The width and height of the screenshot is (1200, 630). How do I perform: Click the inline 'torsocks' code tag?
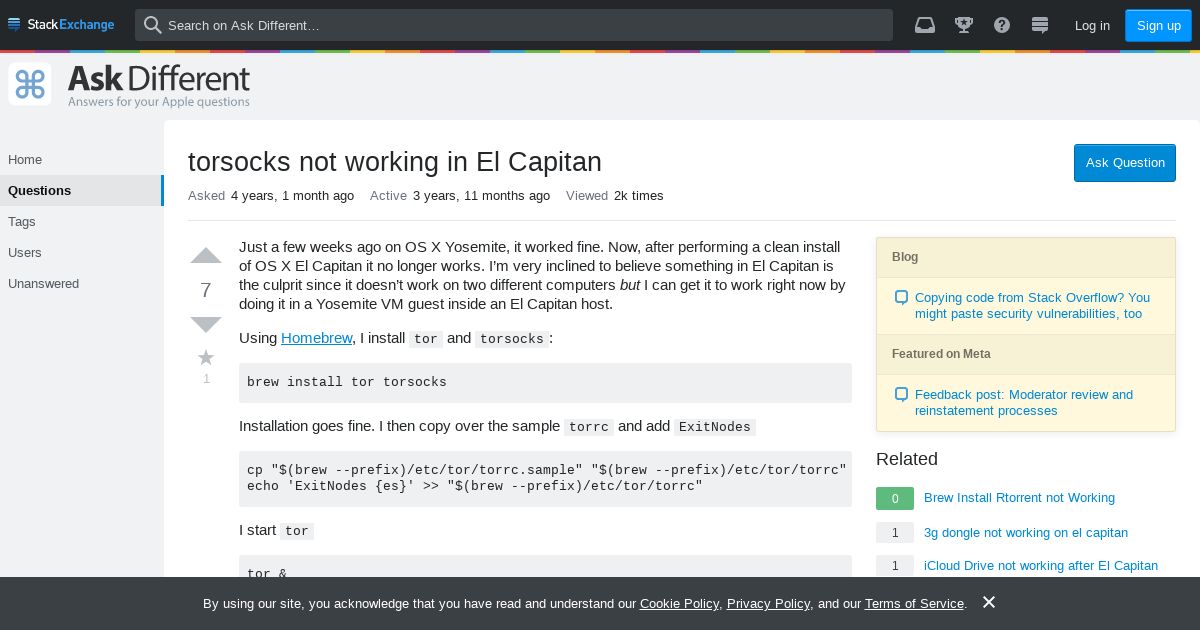[x=512, y=339]
